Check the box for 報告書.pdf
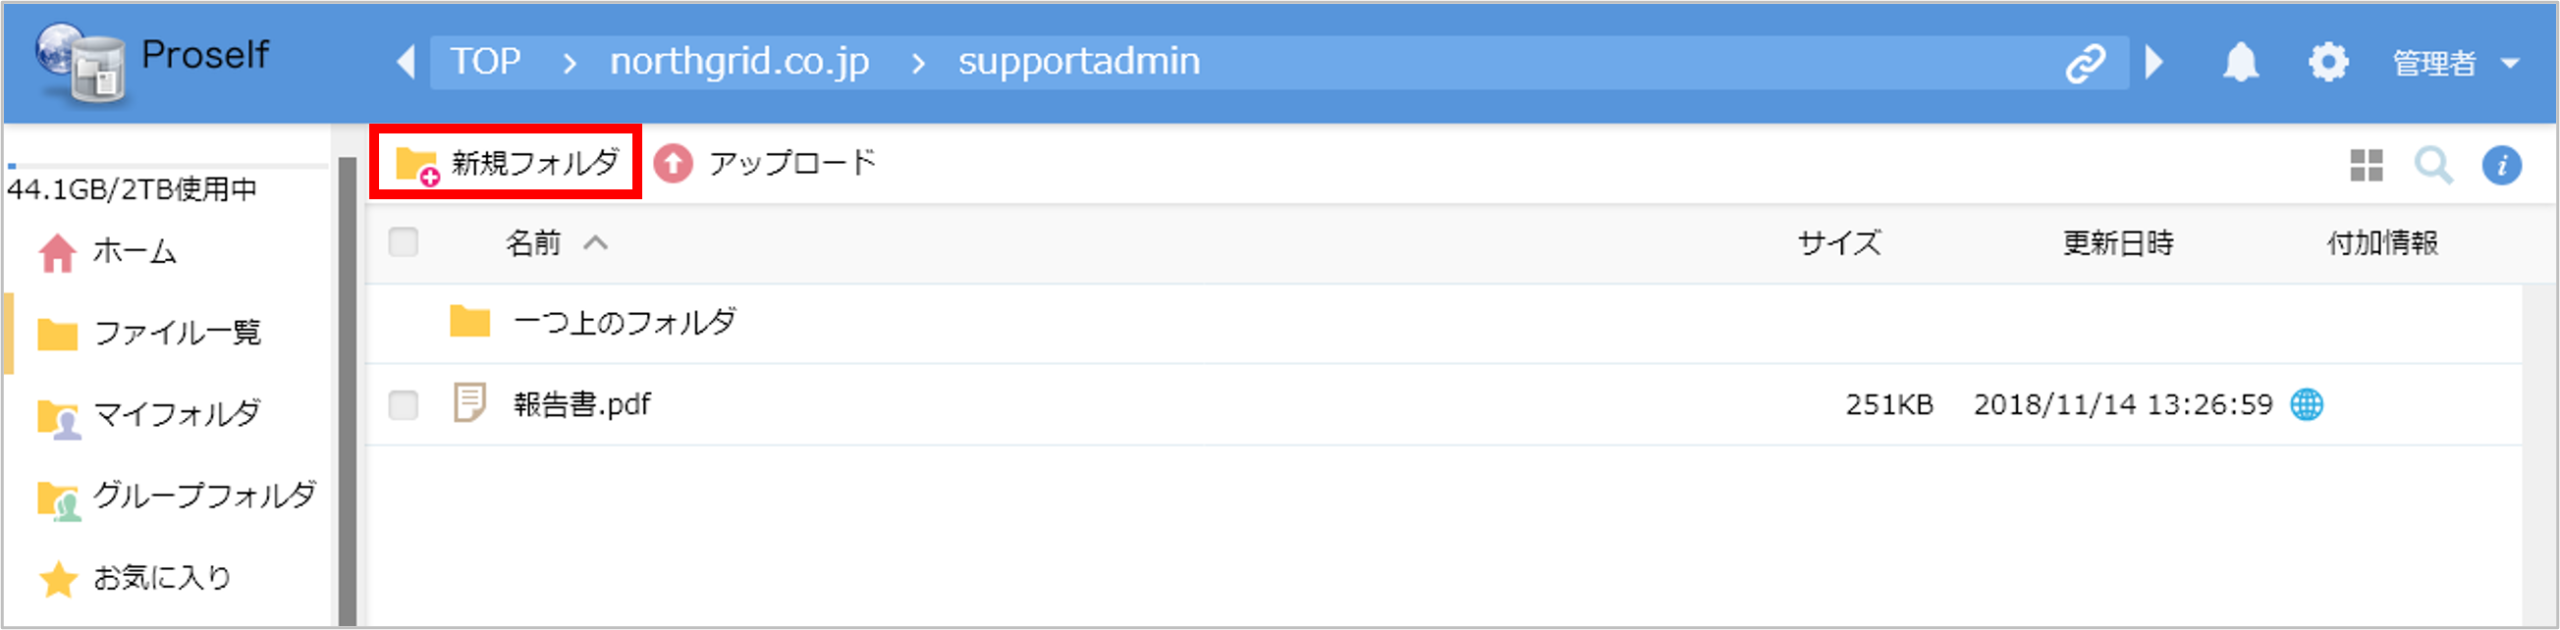The width and height of the screenshot is (2560, 630). 403,405
